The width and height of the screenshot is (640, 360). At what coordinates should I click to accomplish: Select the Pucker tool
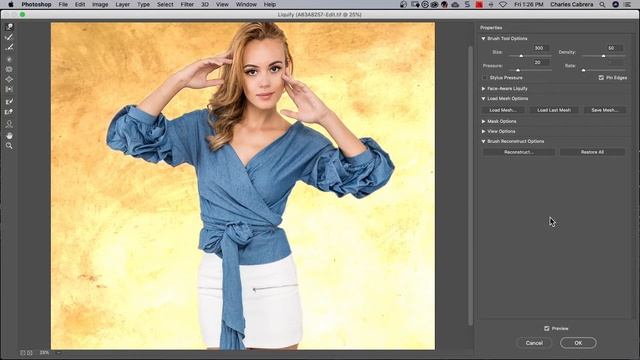click(x=9, y=69)
